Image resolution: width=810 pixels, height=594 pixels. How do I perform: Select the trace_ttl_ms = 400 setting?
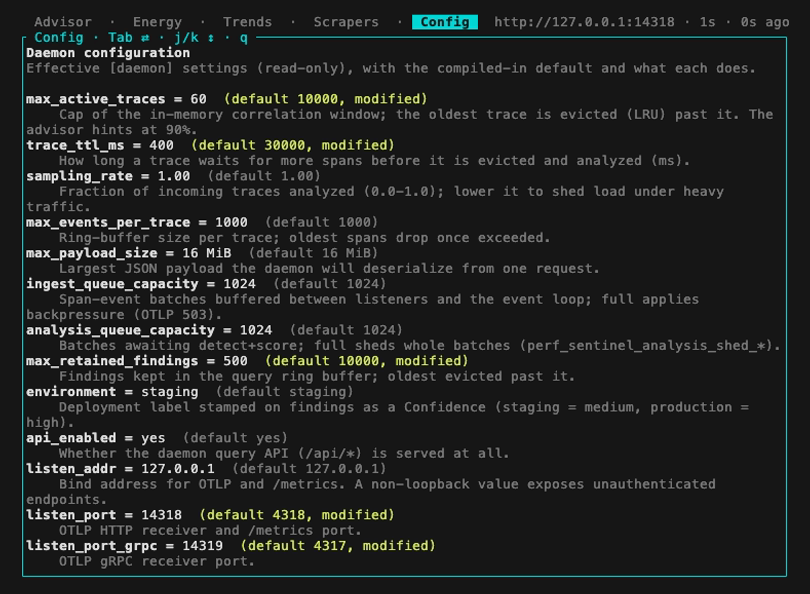[x=100, y=145]
